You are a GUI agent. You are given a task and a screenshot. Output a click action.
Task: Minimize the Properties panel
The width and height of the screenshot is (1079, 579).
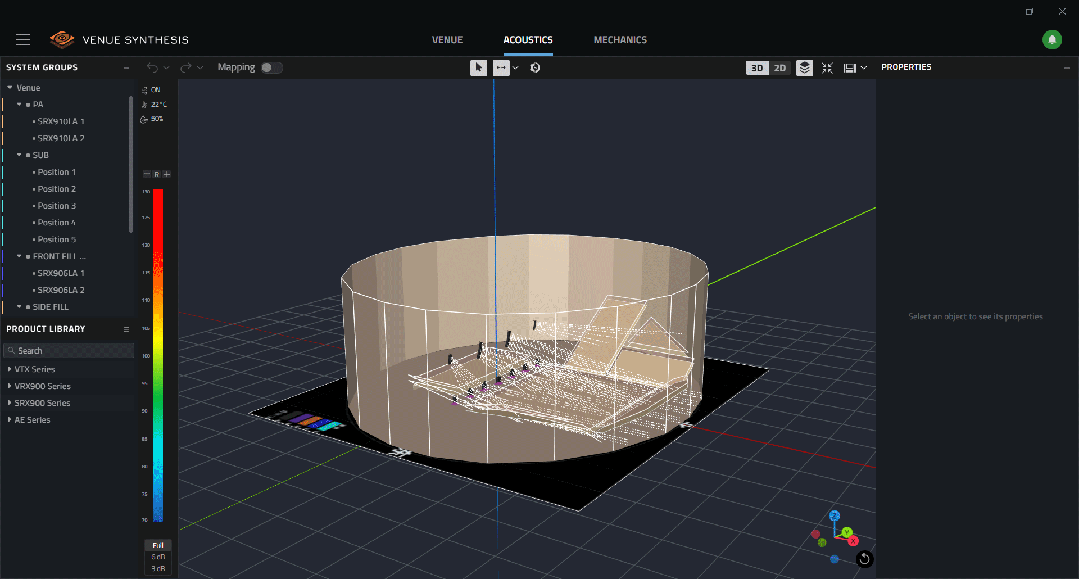pyautogui.click(x=1067, y=67)
